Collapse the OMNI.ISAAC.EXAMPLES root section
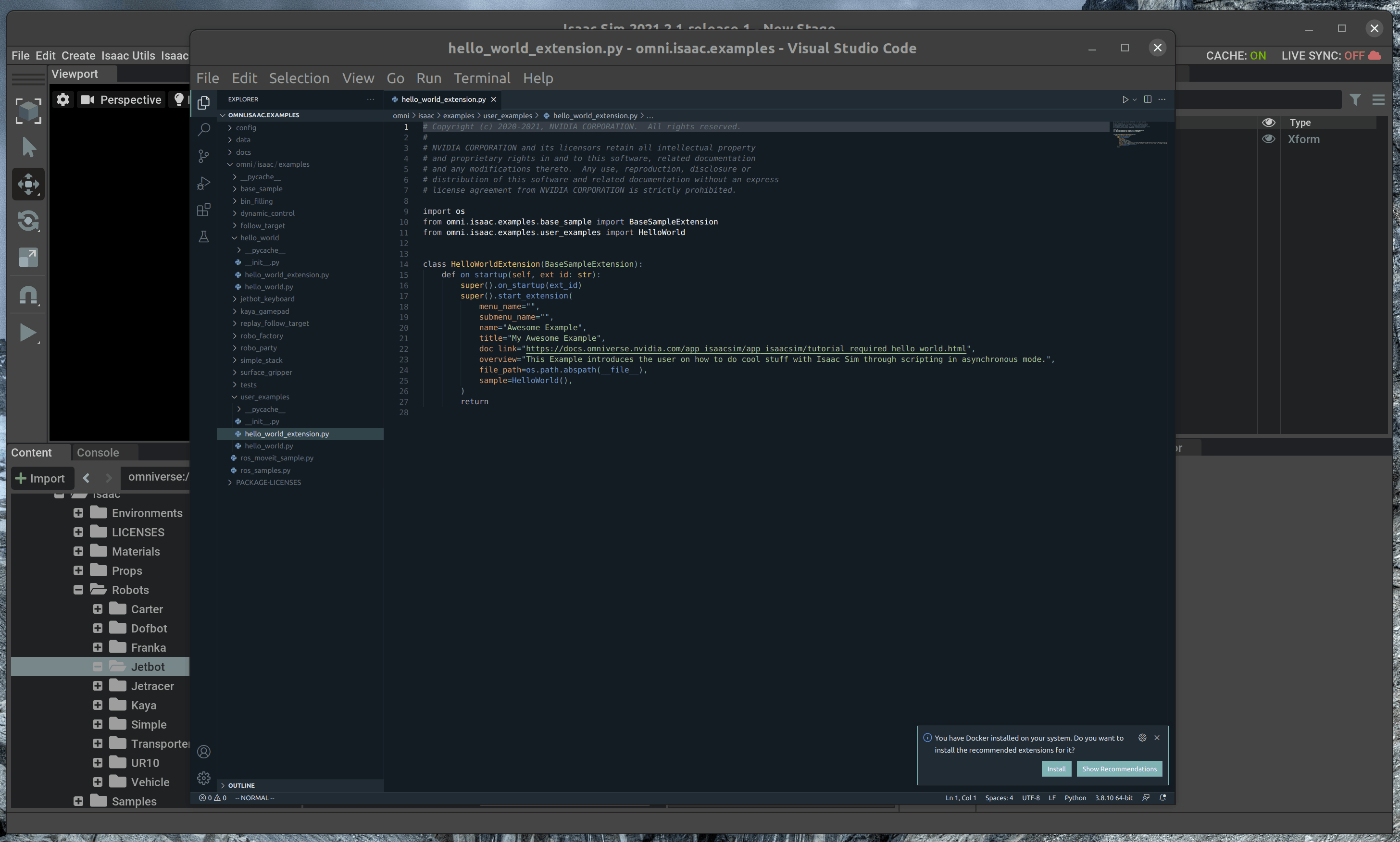 point(300,115)
